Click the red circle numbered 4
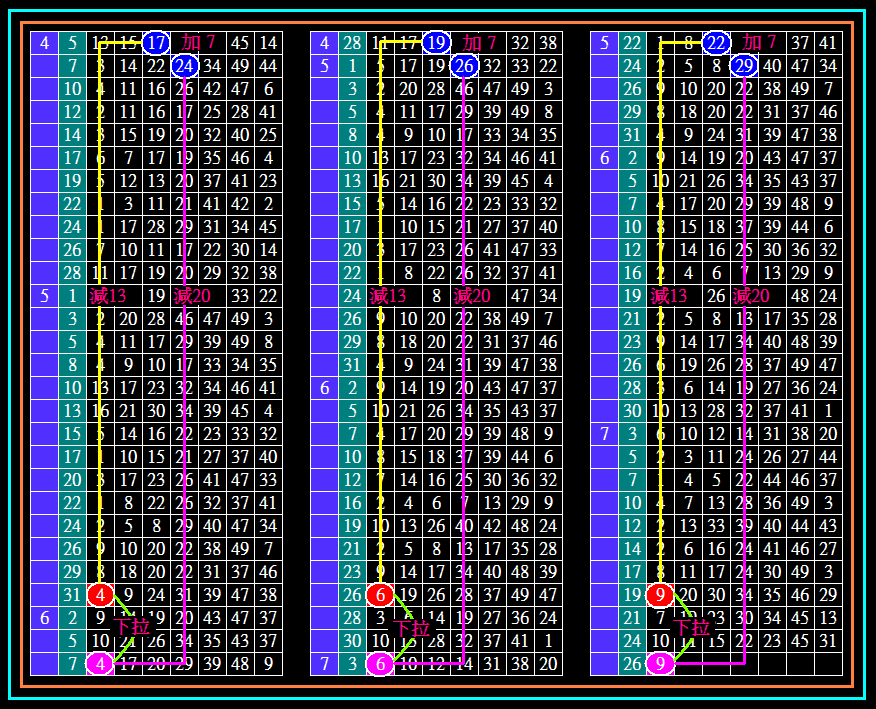 101,595
